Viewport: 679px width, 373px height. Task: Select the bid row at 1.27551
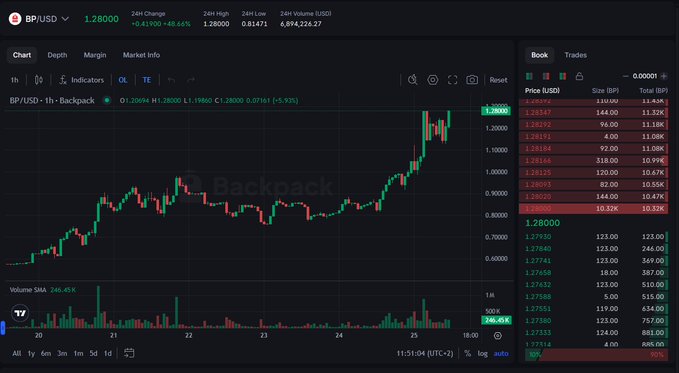(x=594, y=309)
